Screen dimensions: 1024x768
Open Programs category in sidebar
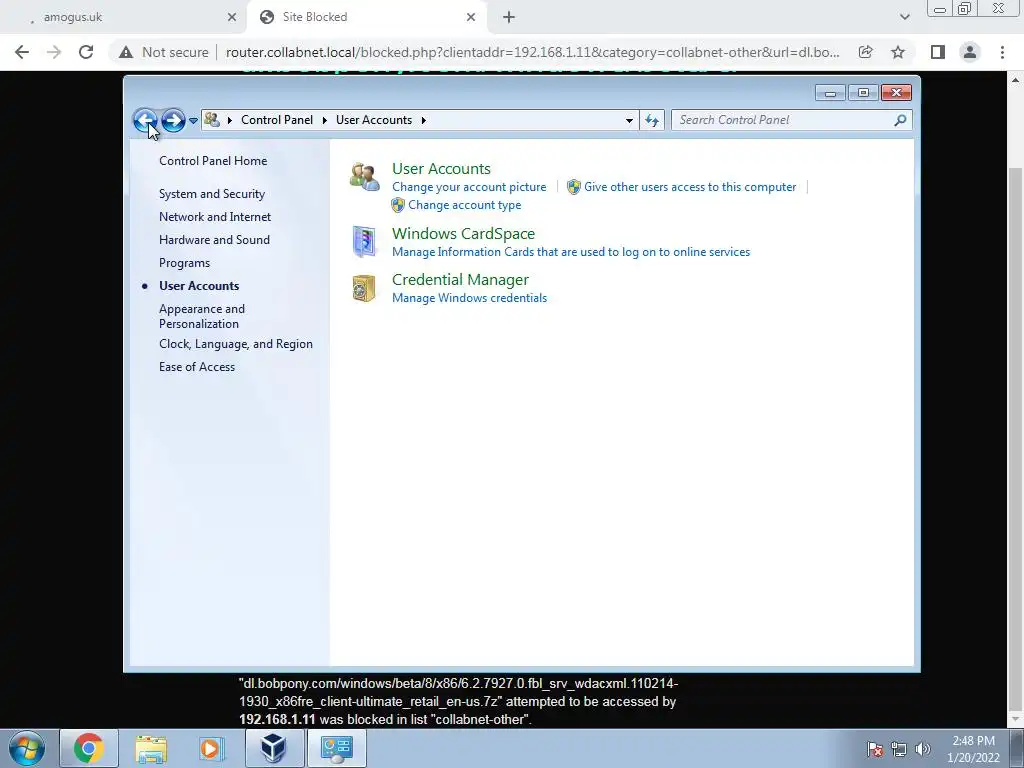pos(184,263)
